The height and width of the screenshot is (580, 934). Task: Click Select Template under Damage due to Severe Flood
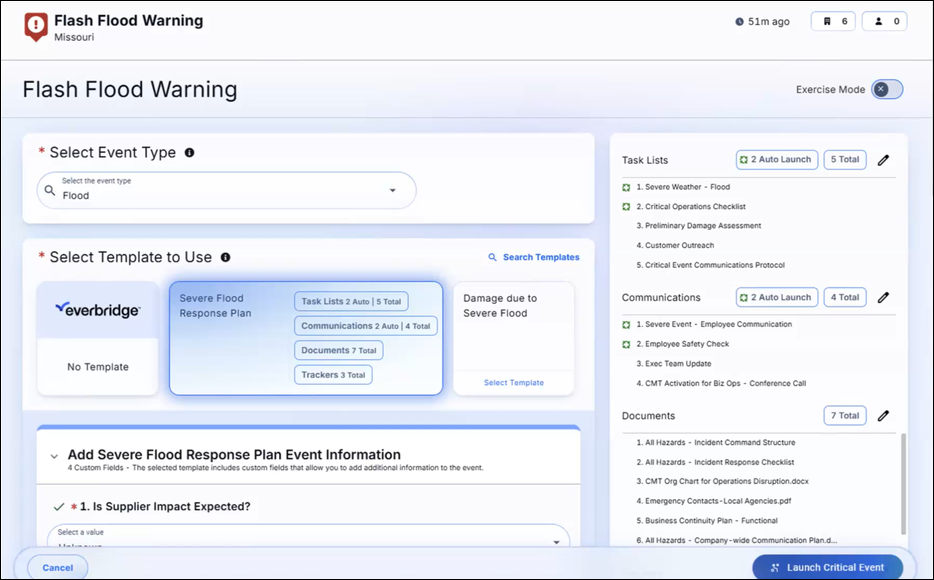coord(513,383)
